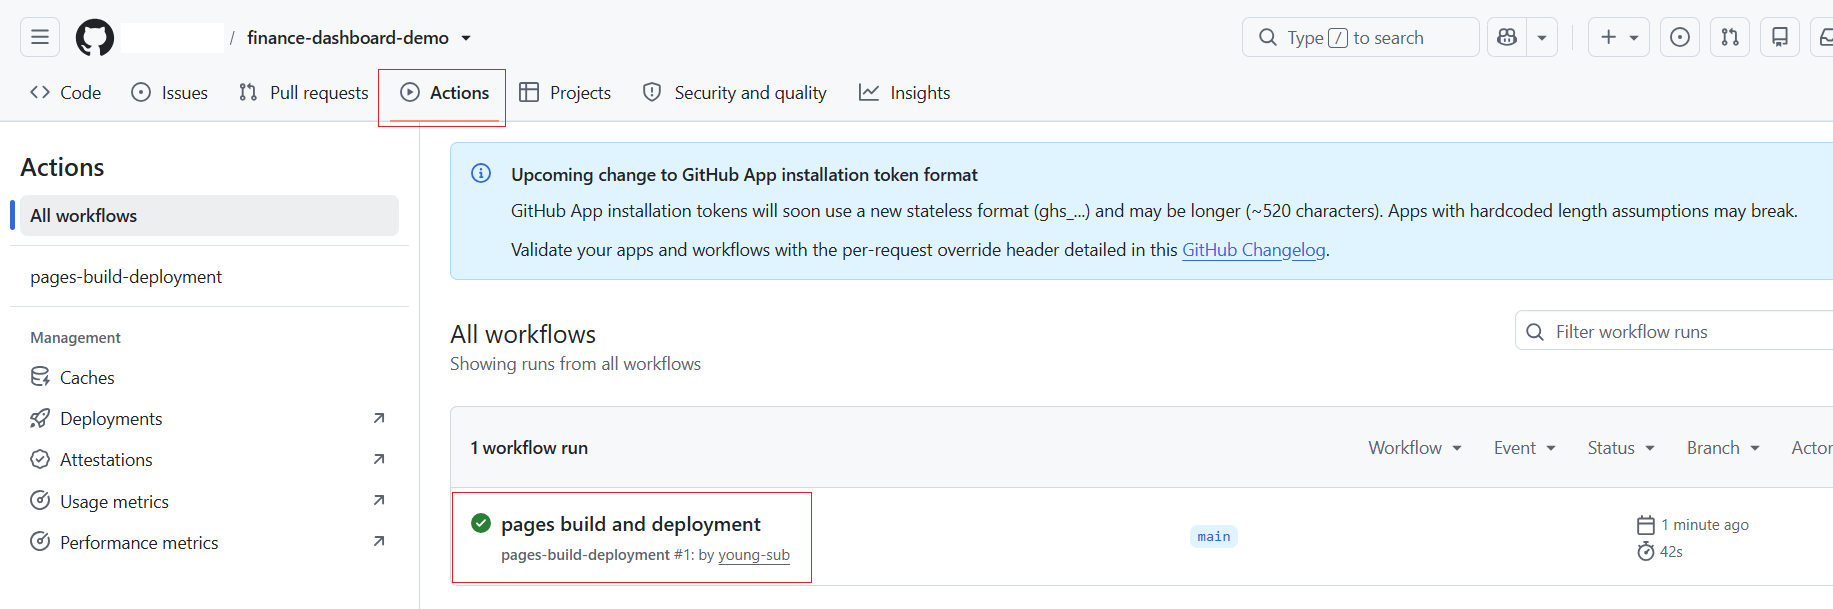The height and width of the screenshot is (609, 1833).
Task: Open Performance metrics under Management
Action: click(x=209, y=542)
